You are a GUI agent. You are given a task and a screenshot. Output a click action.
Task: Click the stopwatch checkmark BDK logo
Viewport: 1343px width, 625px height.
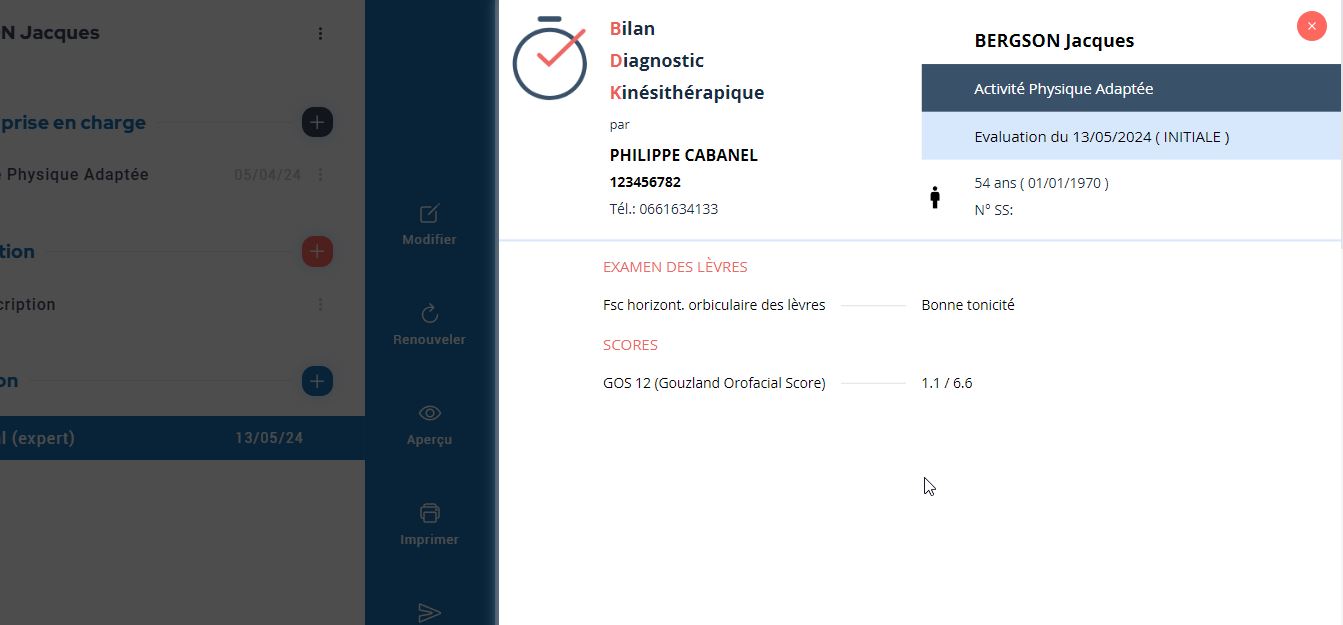click(x=549, y=58)
